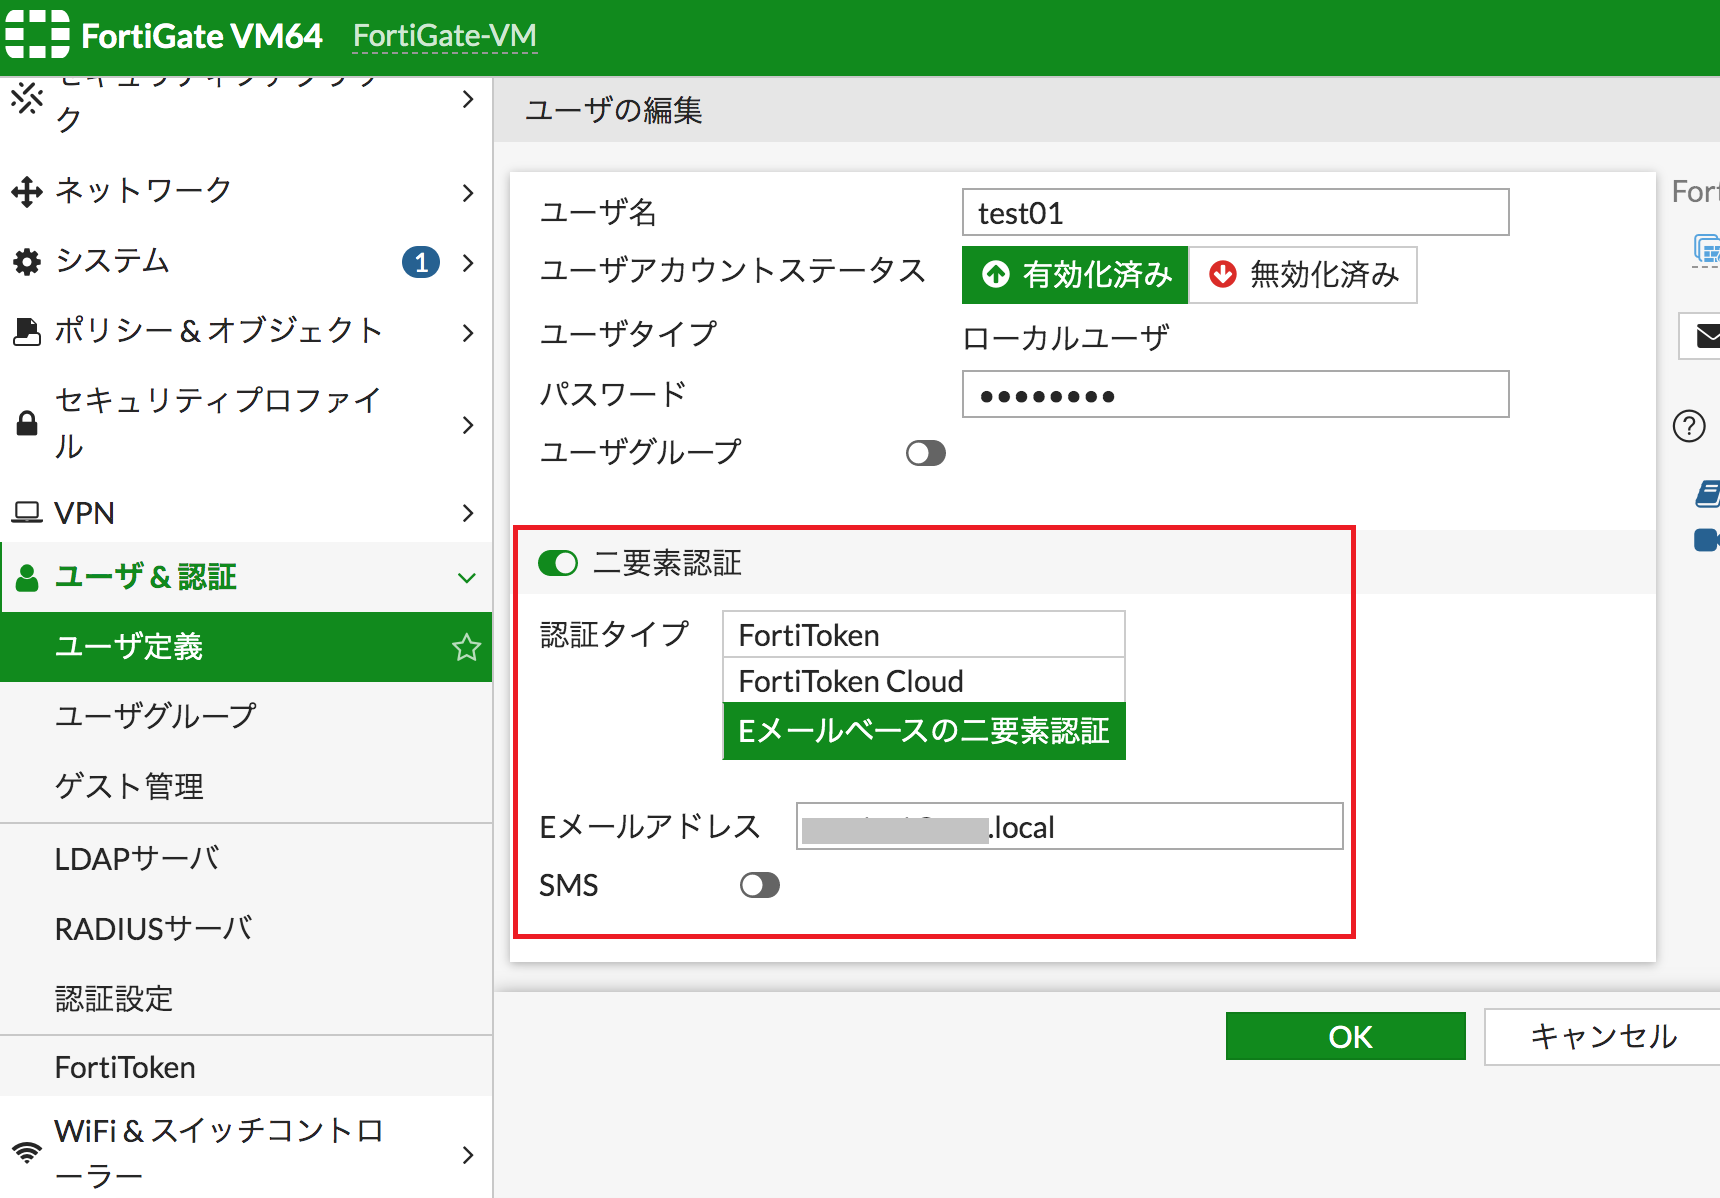Click the help question mark icon
Image resolution: width=1720 pixels, height=1198 pixels.
[1689, 426]
